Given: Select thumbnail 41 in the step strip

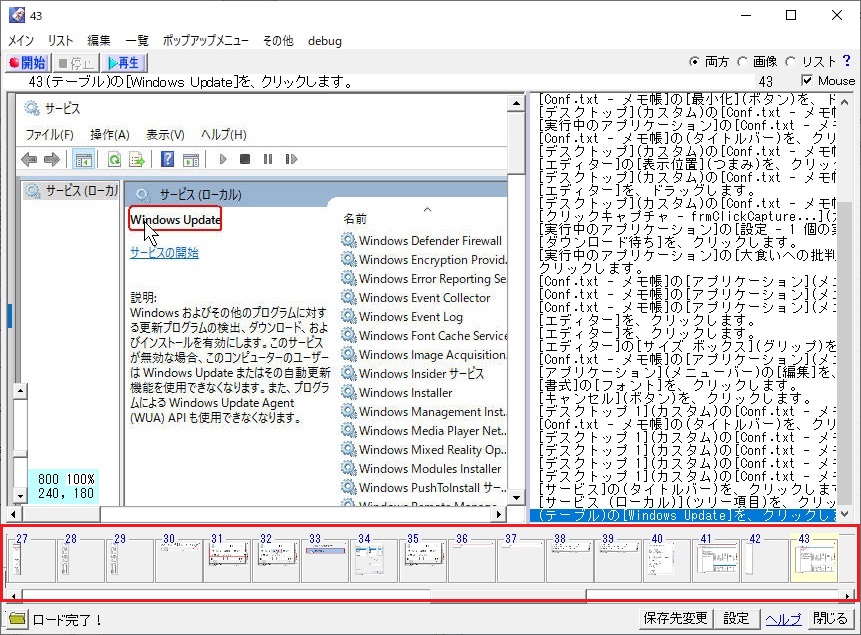Looking at the screenshot, I should pos(716,558).
